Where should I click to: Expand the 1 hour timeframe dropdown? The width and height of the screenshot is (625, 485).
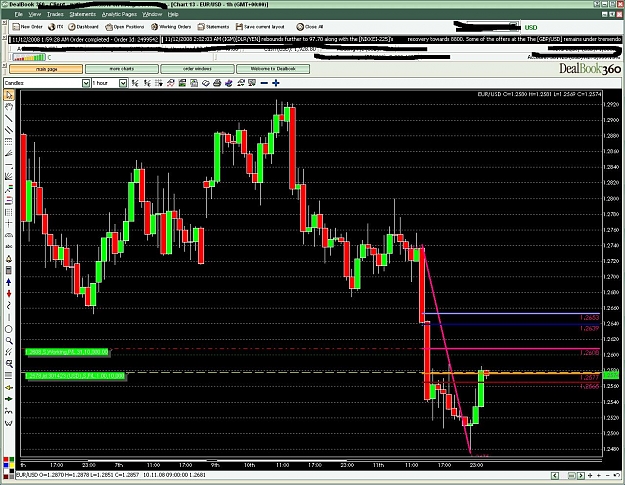pos(123,83)
